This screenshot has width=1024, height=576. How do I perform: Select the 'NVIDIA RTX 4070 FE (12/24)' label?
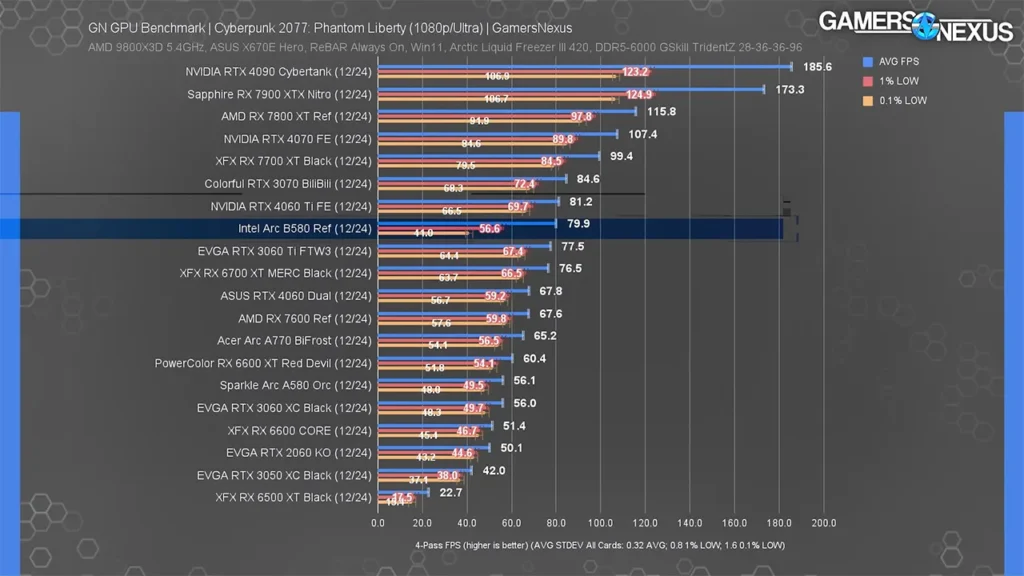[x=297, y=139]
